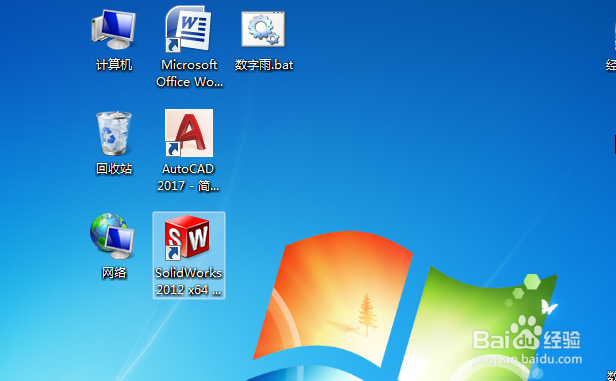
Task: Click the 'AutoCAD 2017 - 简...' label
Action: tap(188, 177)
